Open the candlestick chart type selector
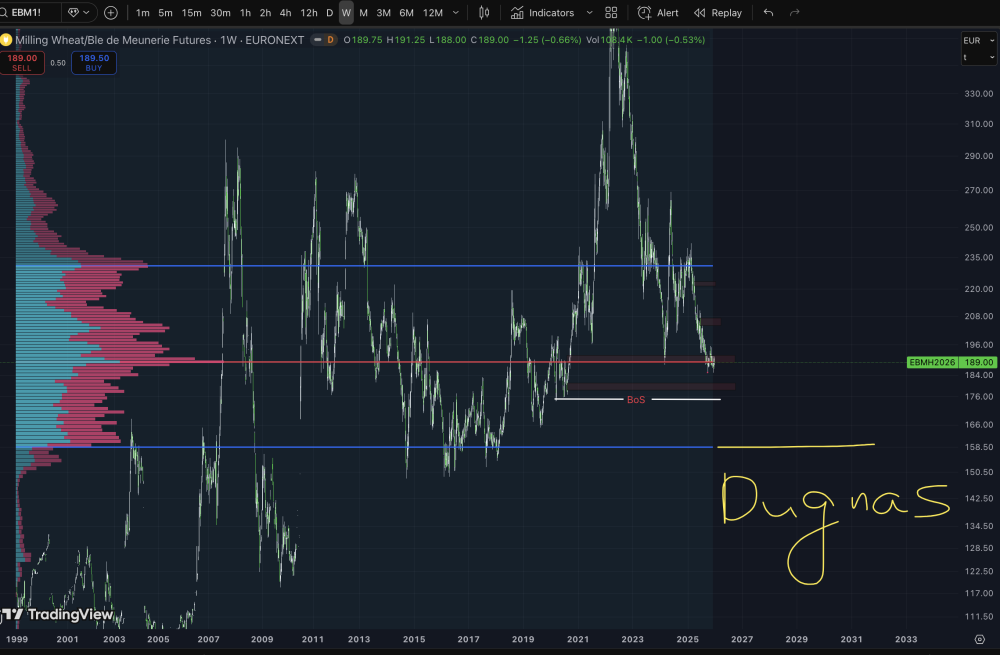The height and width of the screenshot is (655, 1000). [x=484, y=13]
